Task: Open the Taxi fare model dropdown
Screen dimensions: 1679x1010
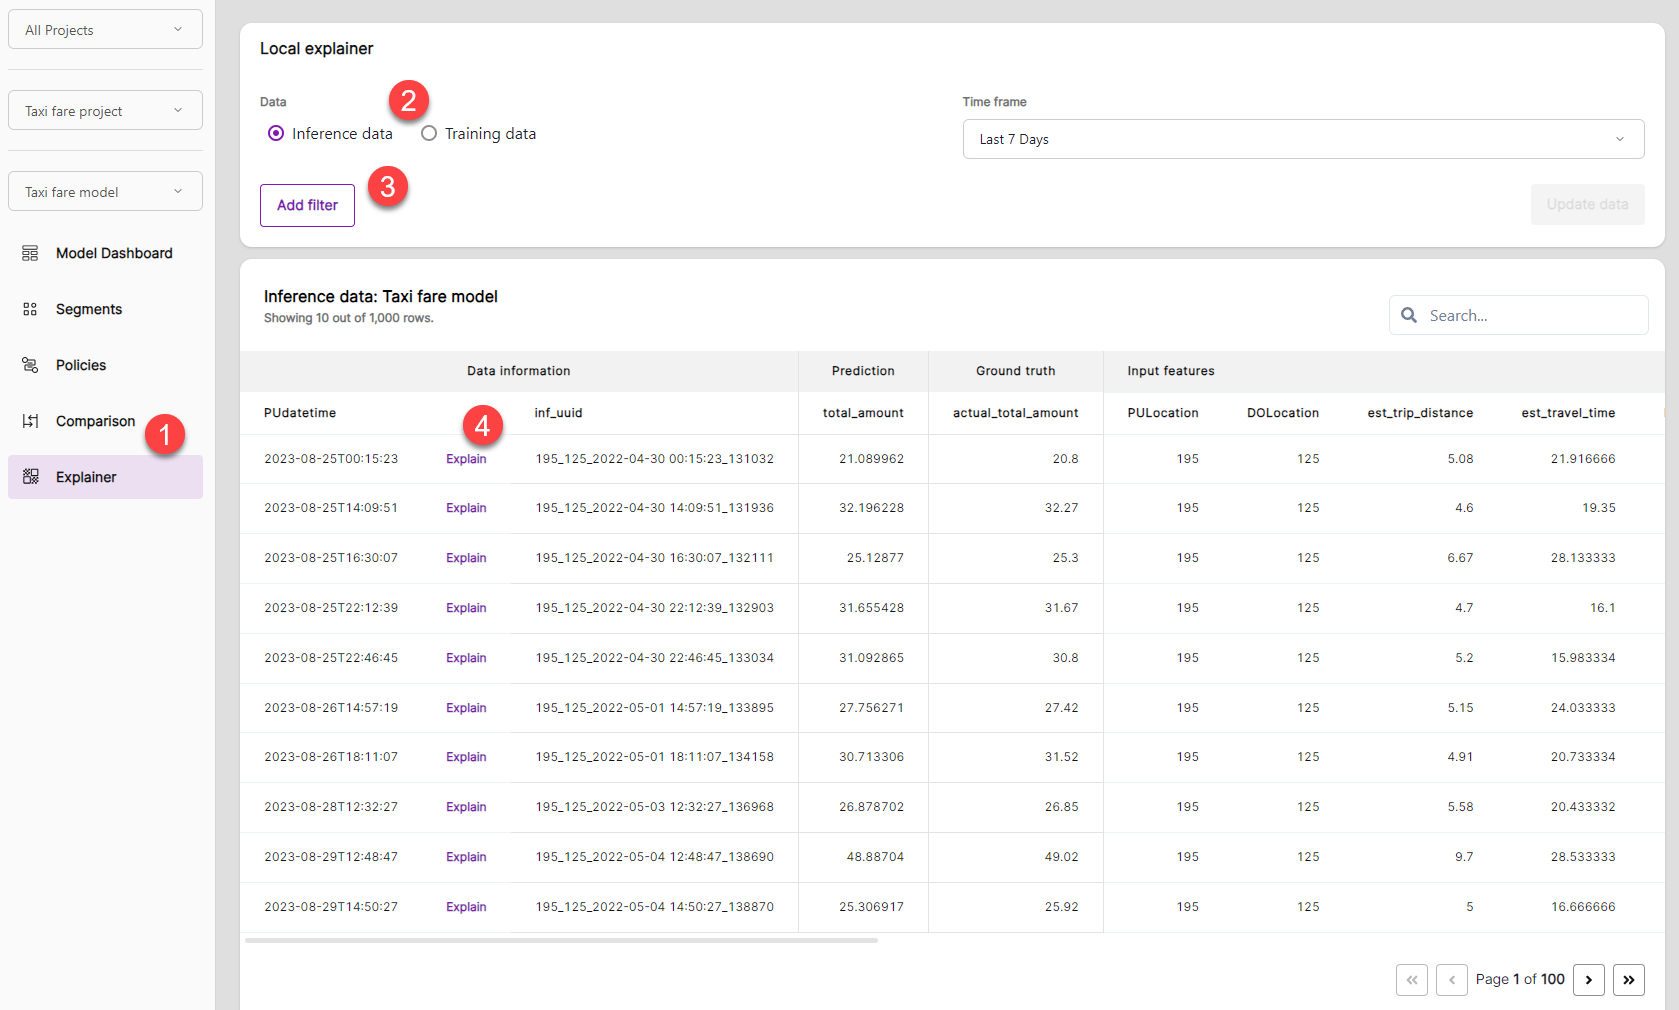Action: pos(105,191)
